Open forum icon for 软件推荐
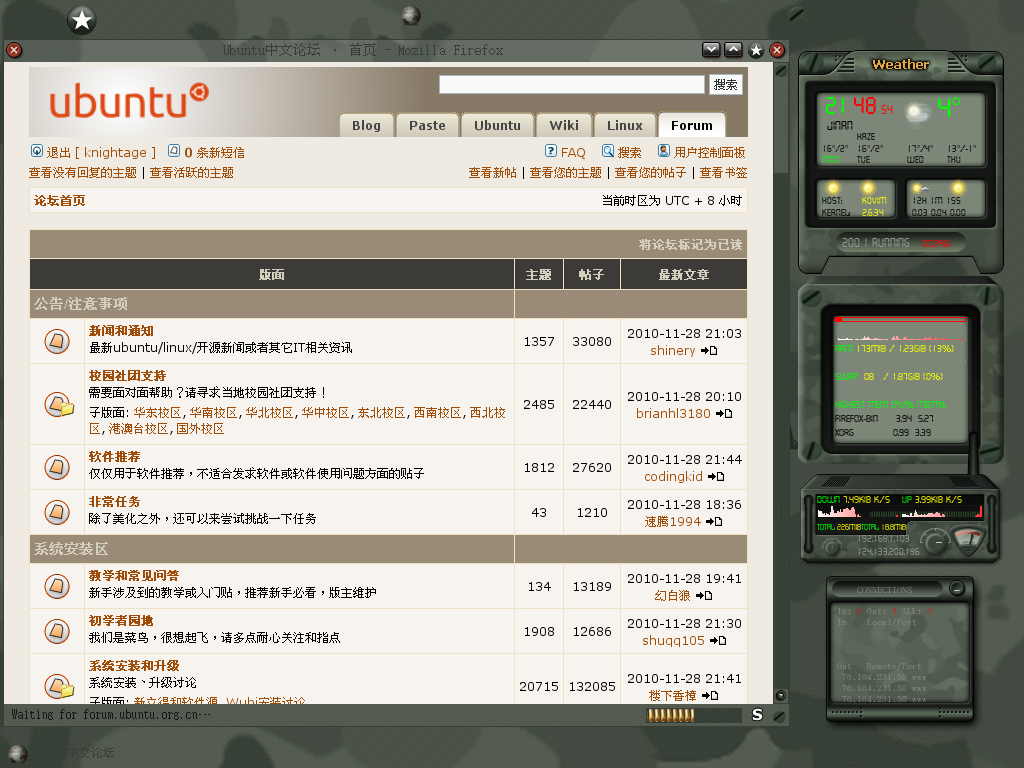Screen dimensions: 1024x768 pyautogui.click(x=57, y=467)
